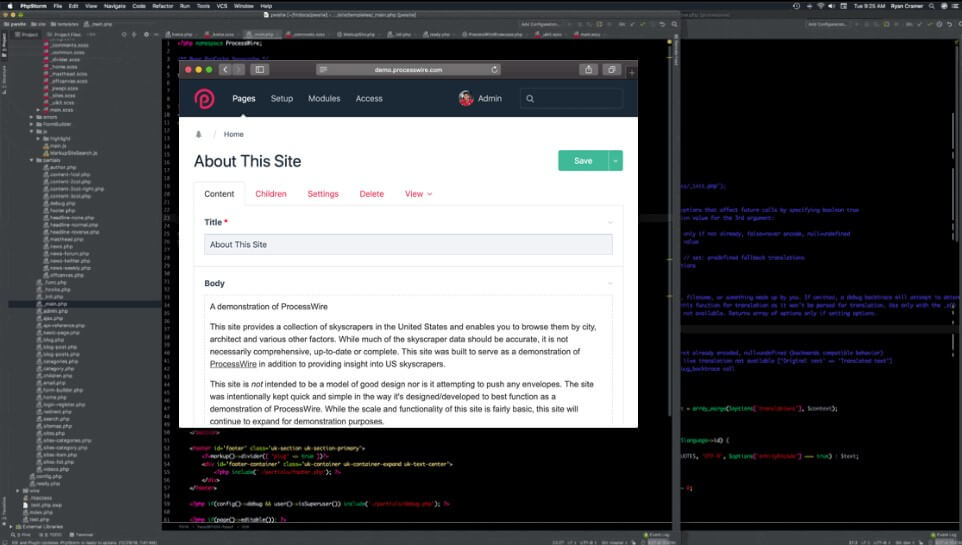Open the Refactor menu in PhpStorm
Screen dimensions: 962x545
pyautogui.click(x=162, y=5)
